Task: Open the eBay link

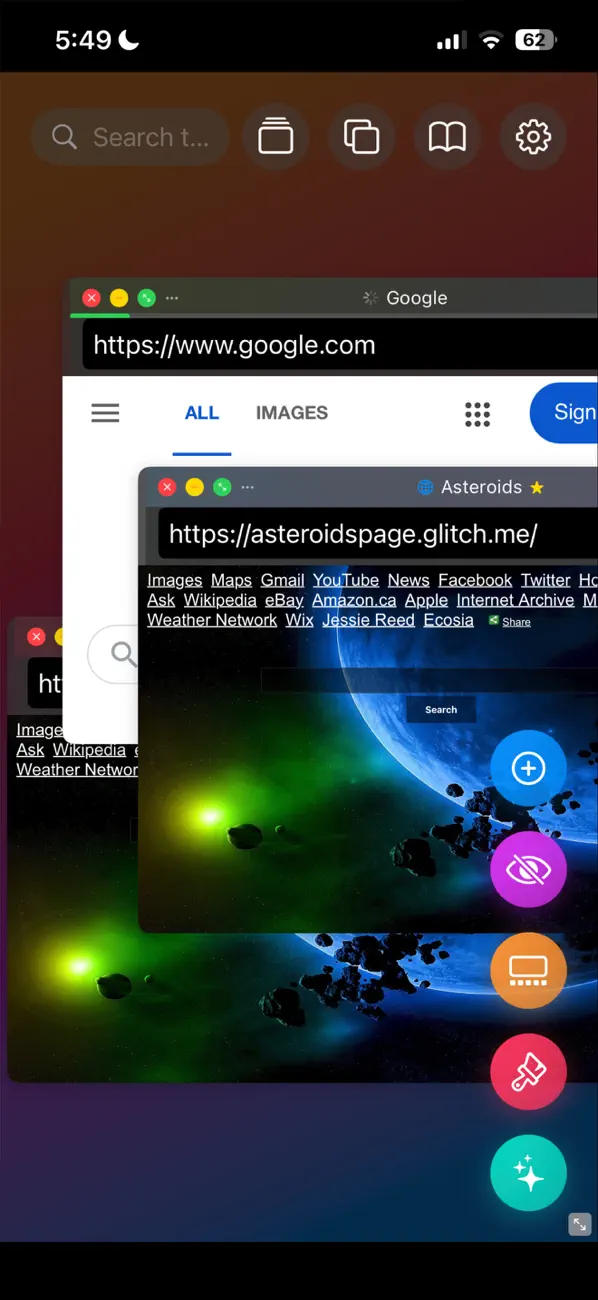Action: click(284, 600)
